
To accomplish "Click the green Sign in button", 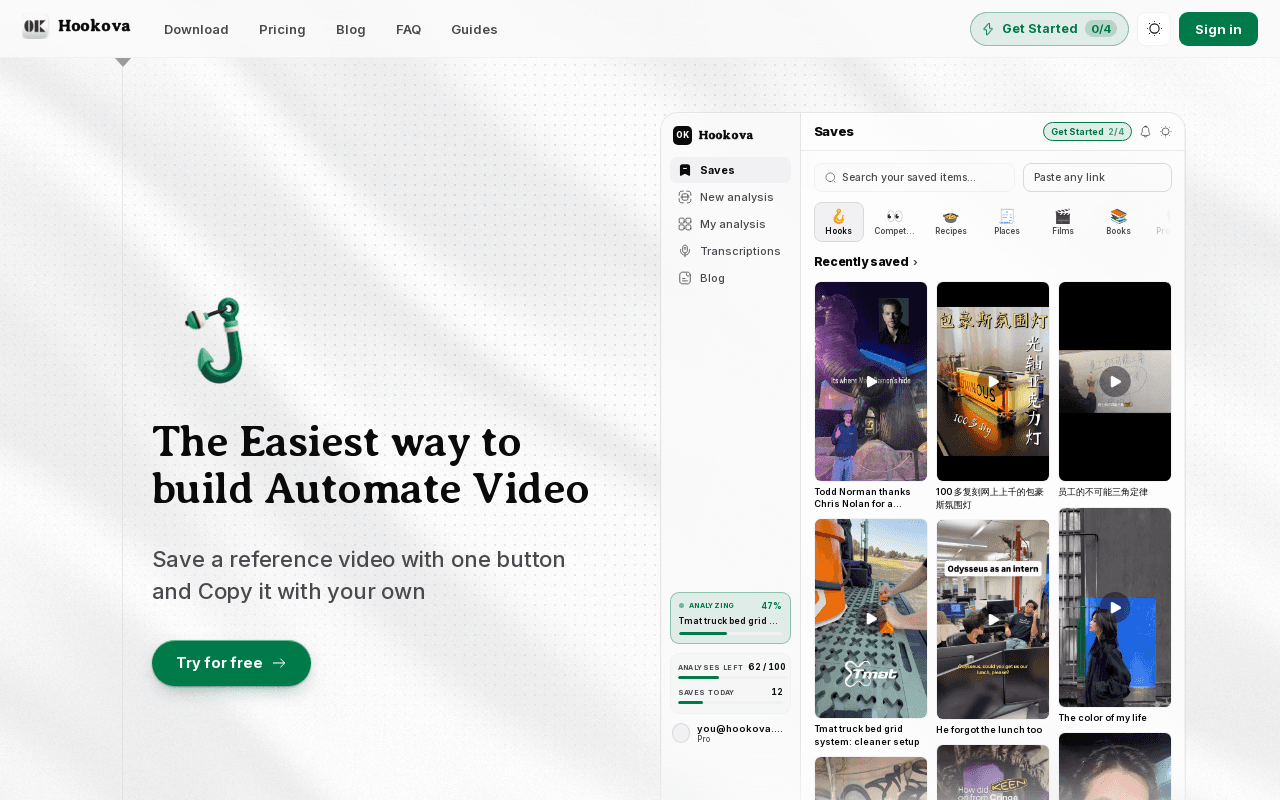I will (x=1218, y=29).
